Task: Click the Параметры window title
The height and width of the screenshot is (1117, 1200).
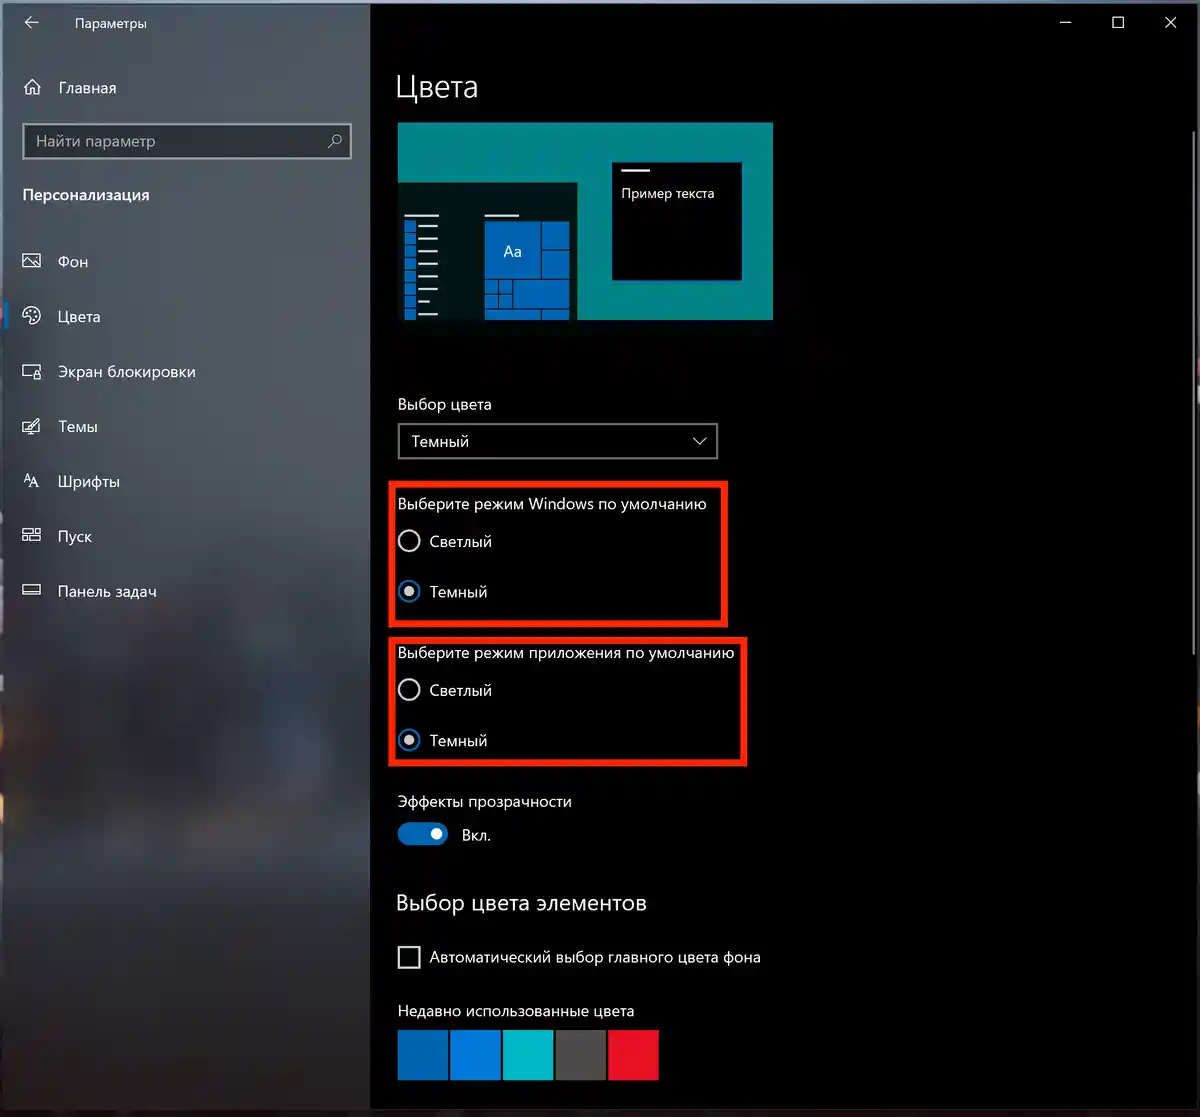Action: (111, 23)
